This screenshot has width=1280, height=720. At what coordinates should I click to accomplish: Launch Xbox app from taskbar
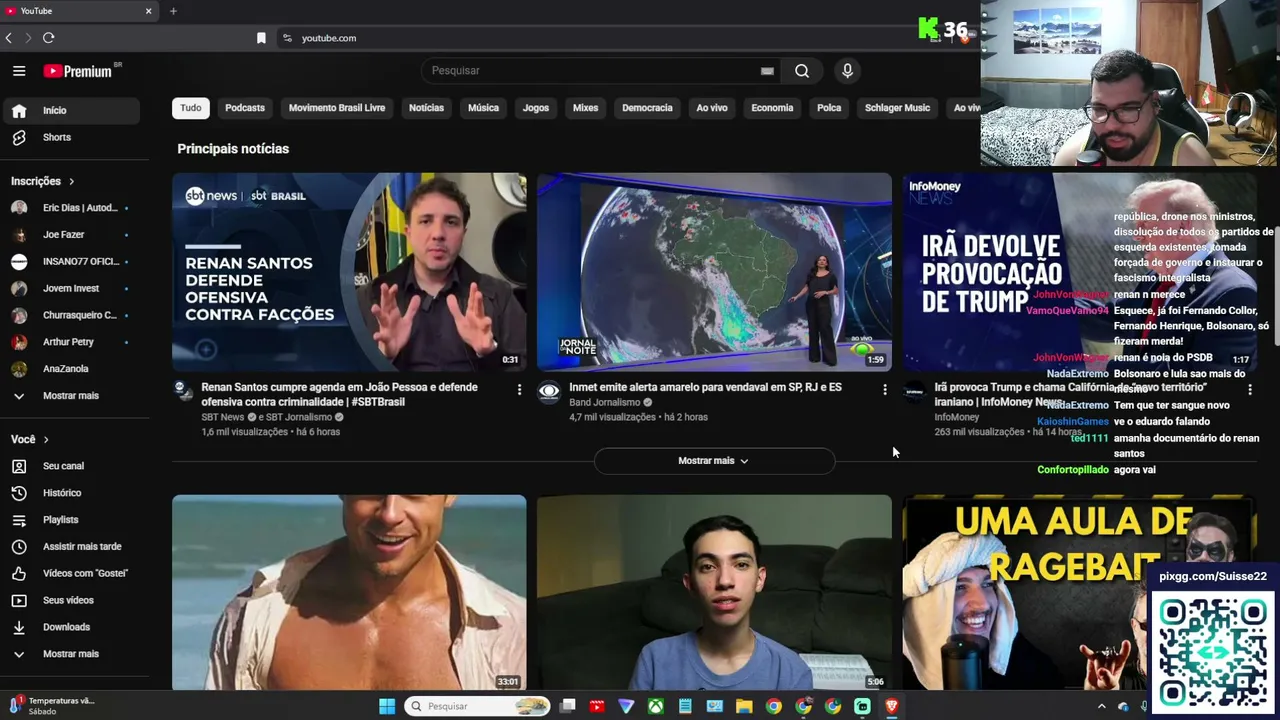pyautogui.click(x=656, y=706)
